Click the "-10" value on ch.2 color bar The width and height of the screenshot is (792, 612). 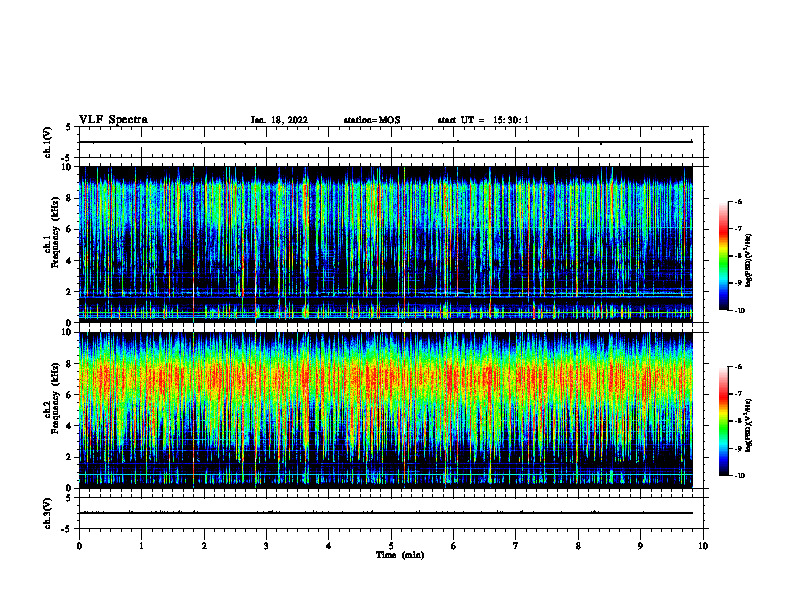click(739, 476)
